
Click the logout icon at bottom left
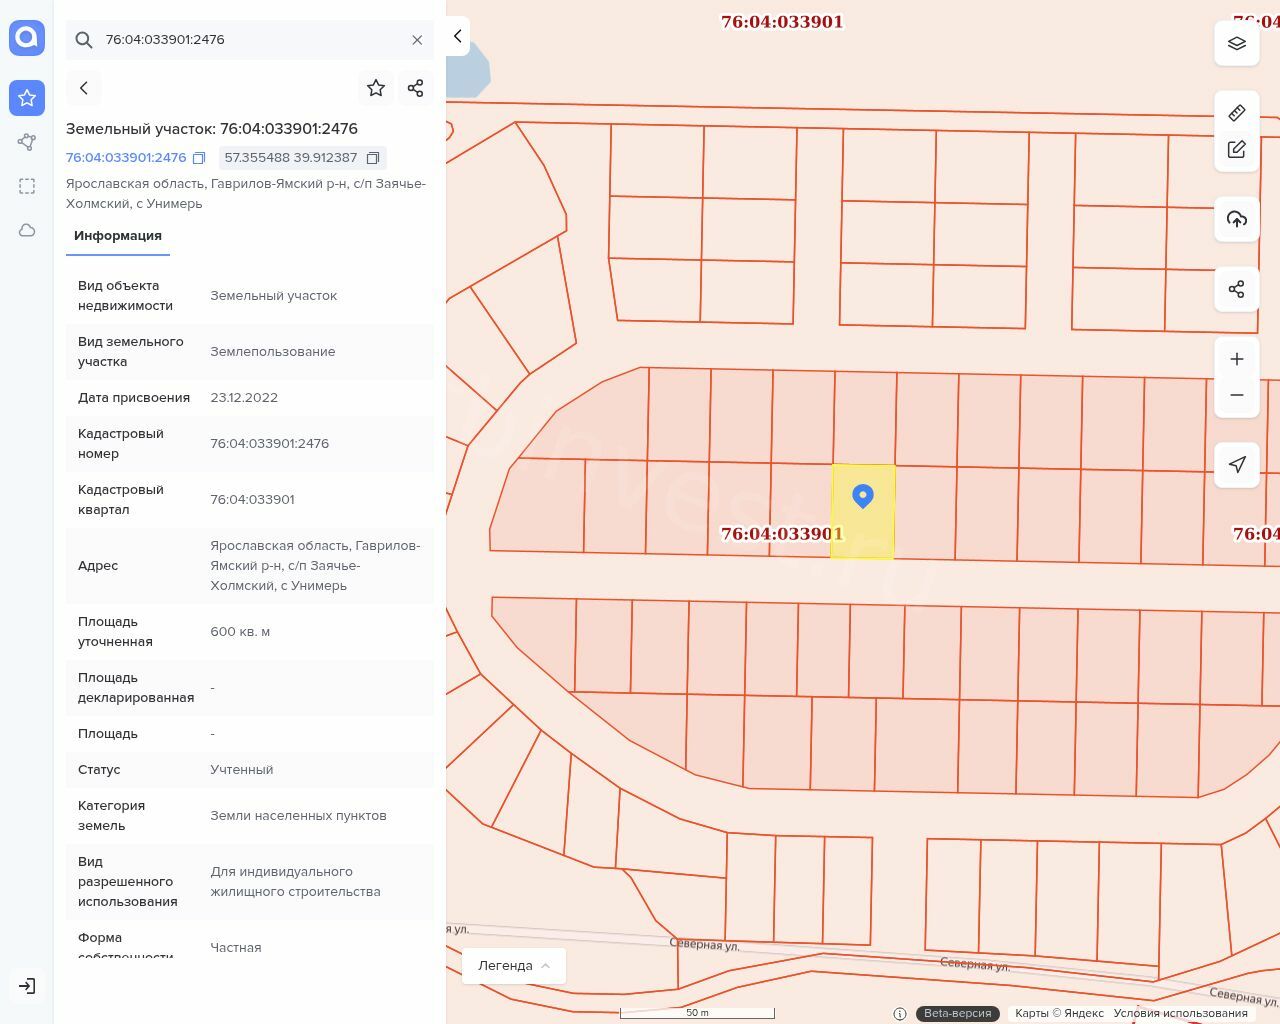click(27, 986)
